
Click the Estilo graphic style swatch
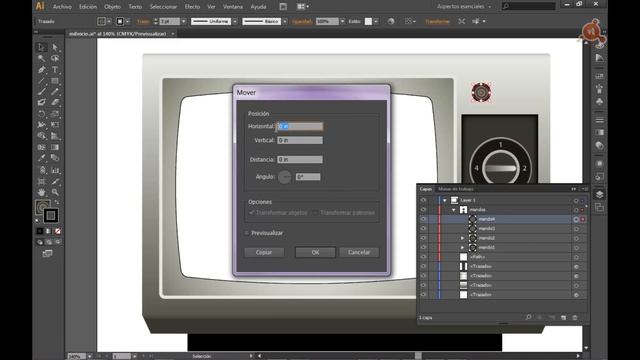(368, 21)
